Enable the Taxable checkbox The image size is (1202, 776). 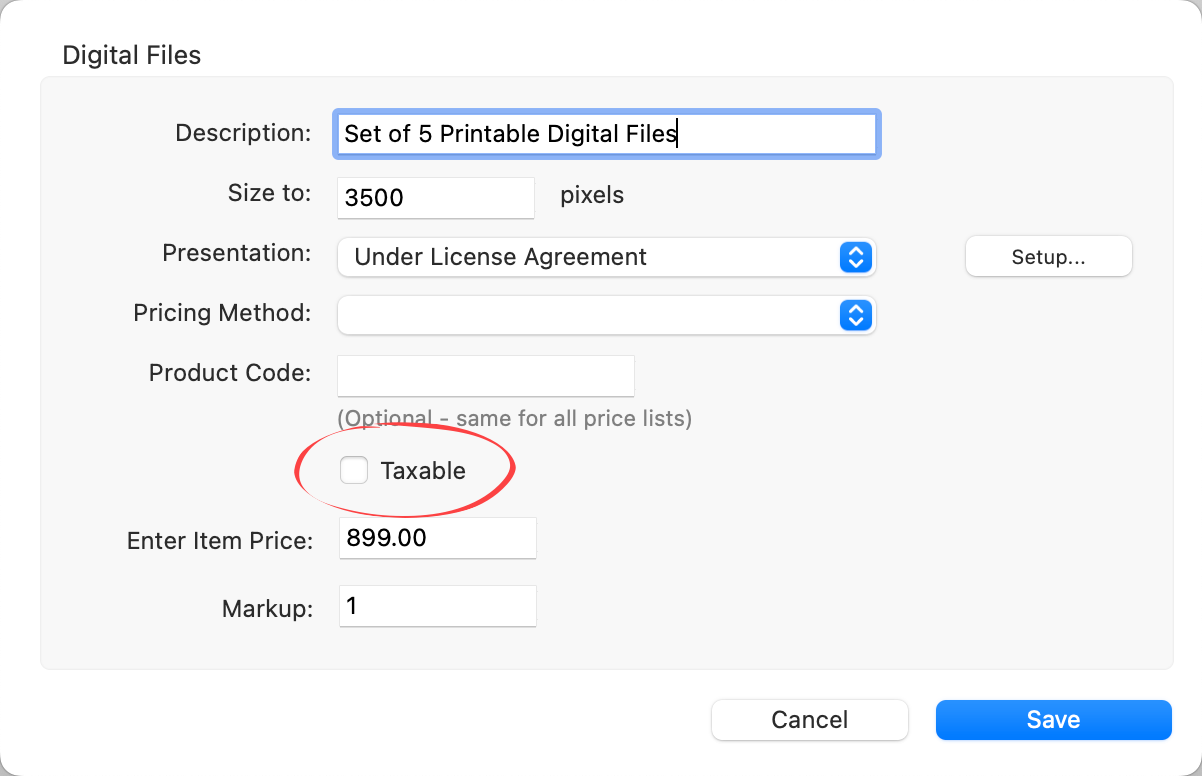click(x=354, y=470)
